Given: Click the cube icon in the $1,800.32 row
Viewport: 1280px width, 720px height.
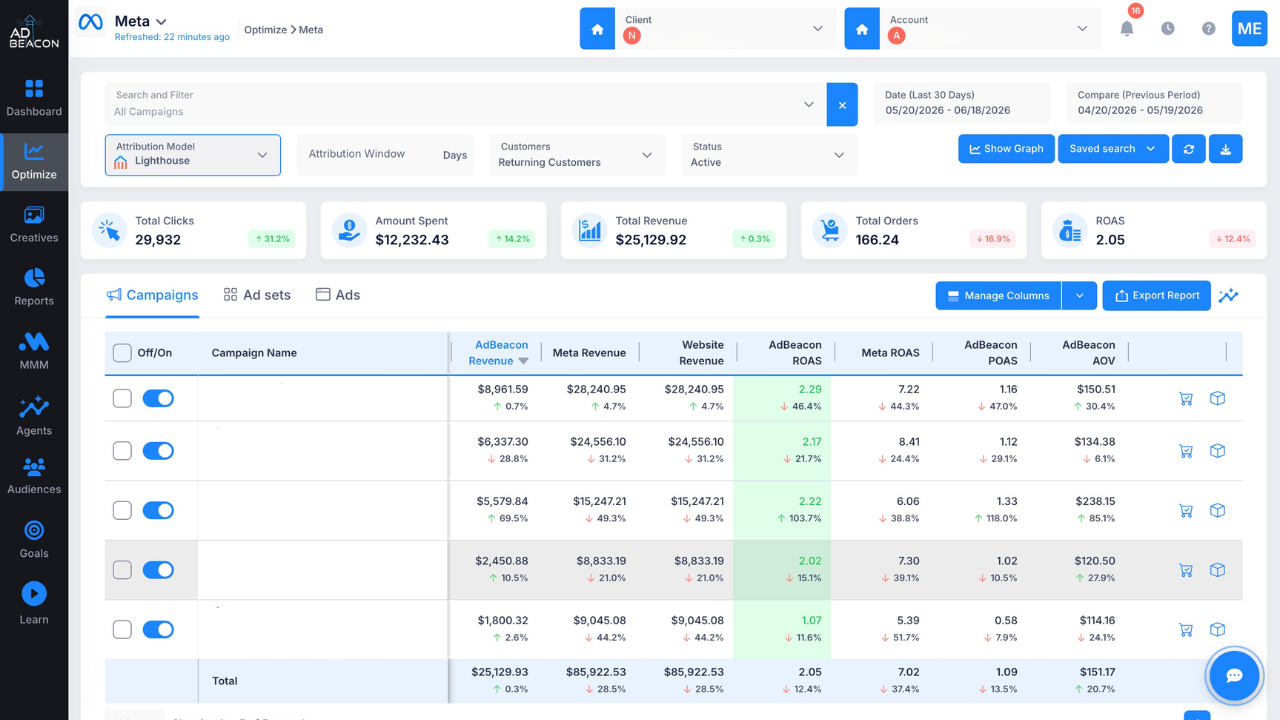Looking at the screenshot, I should tap(1217, 629).
